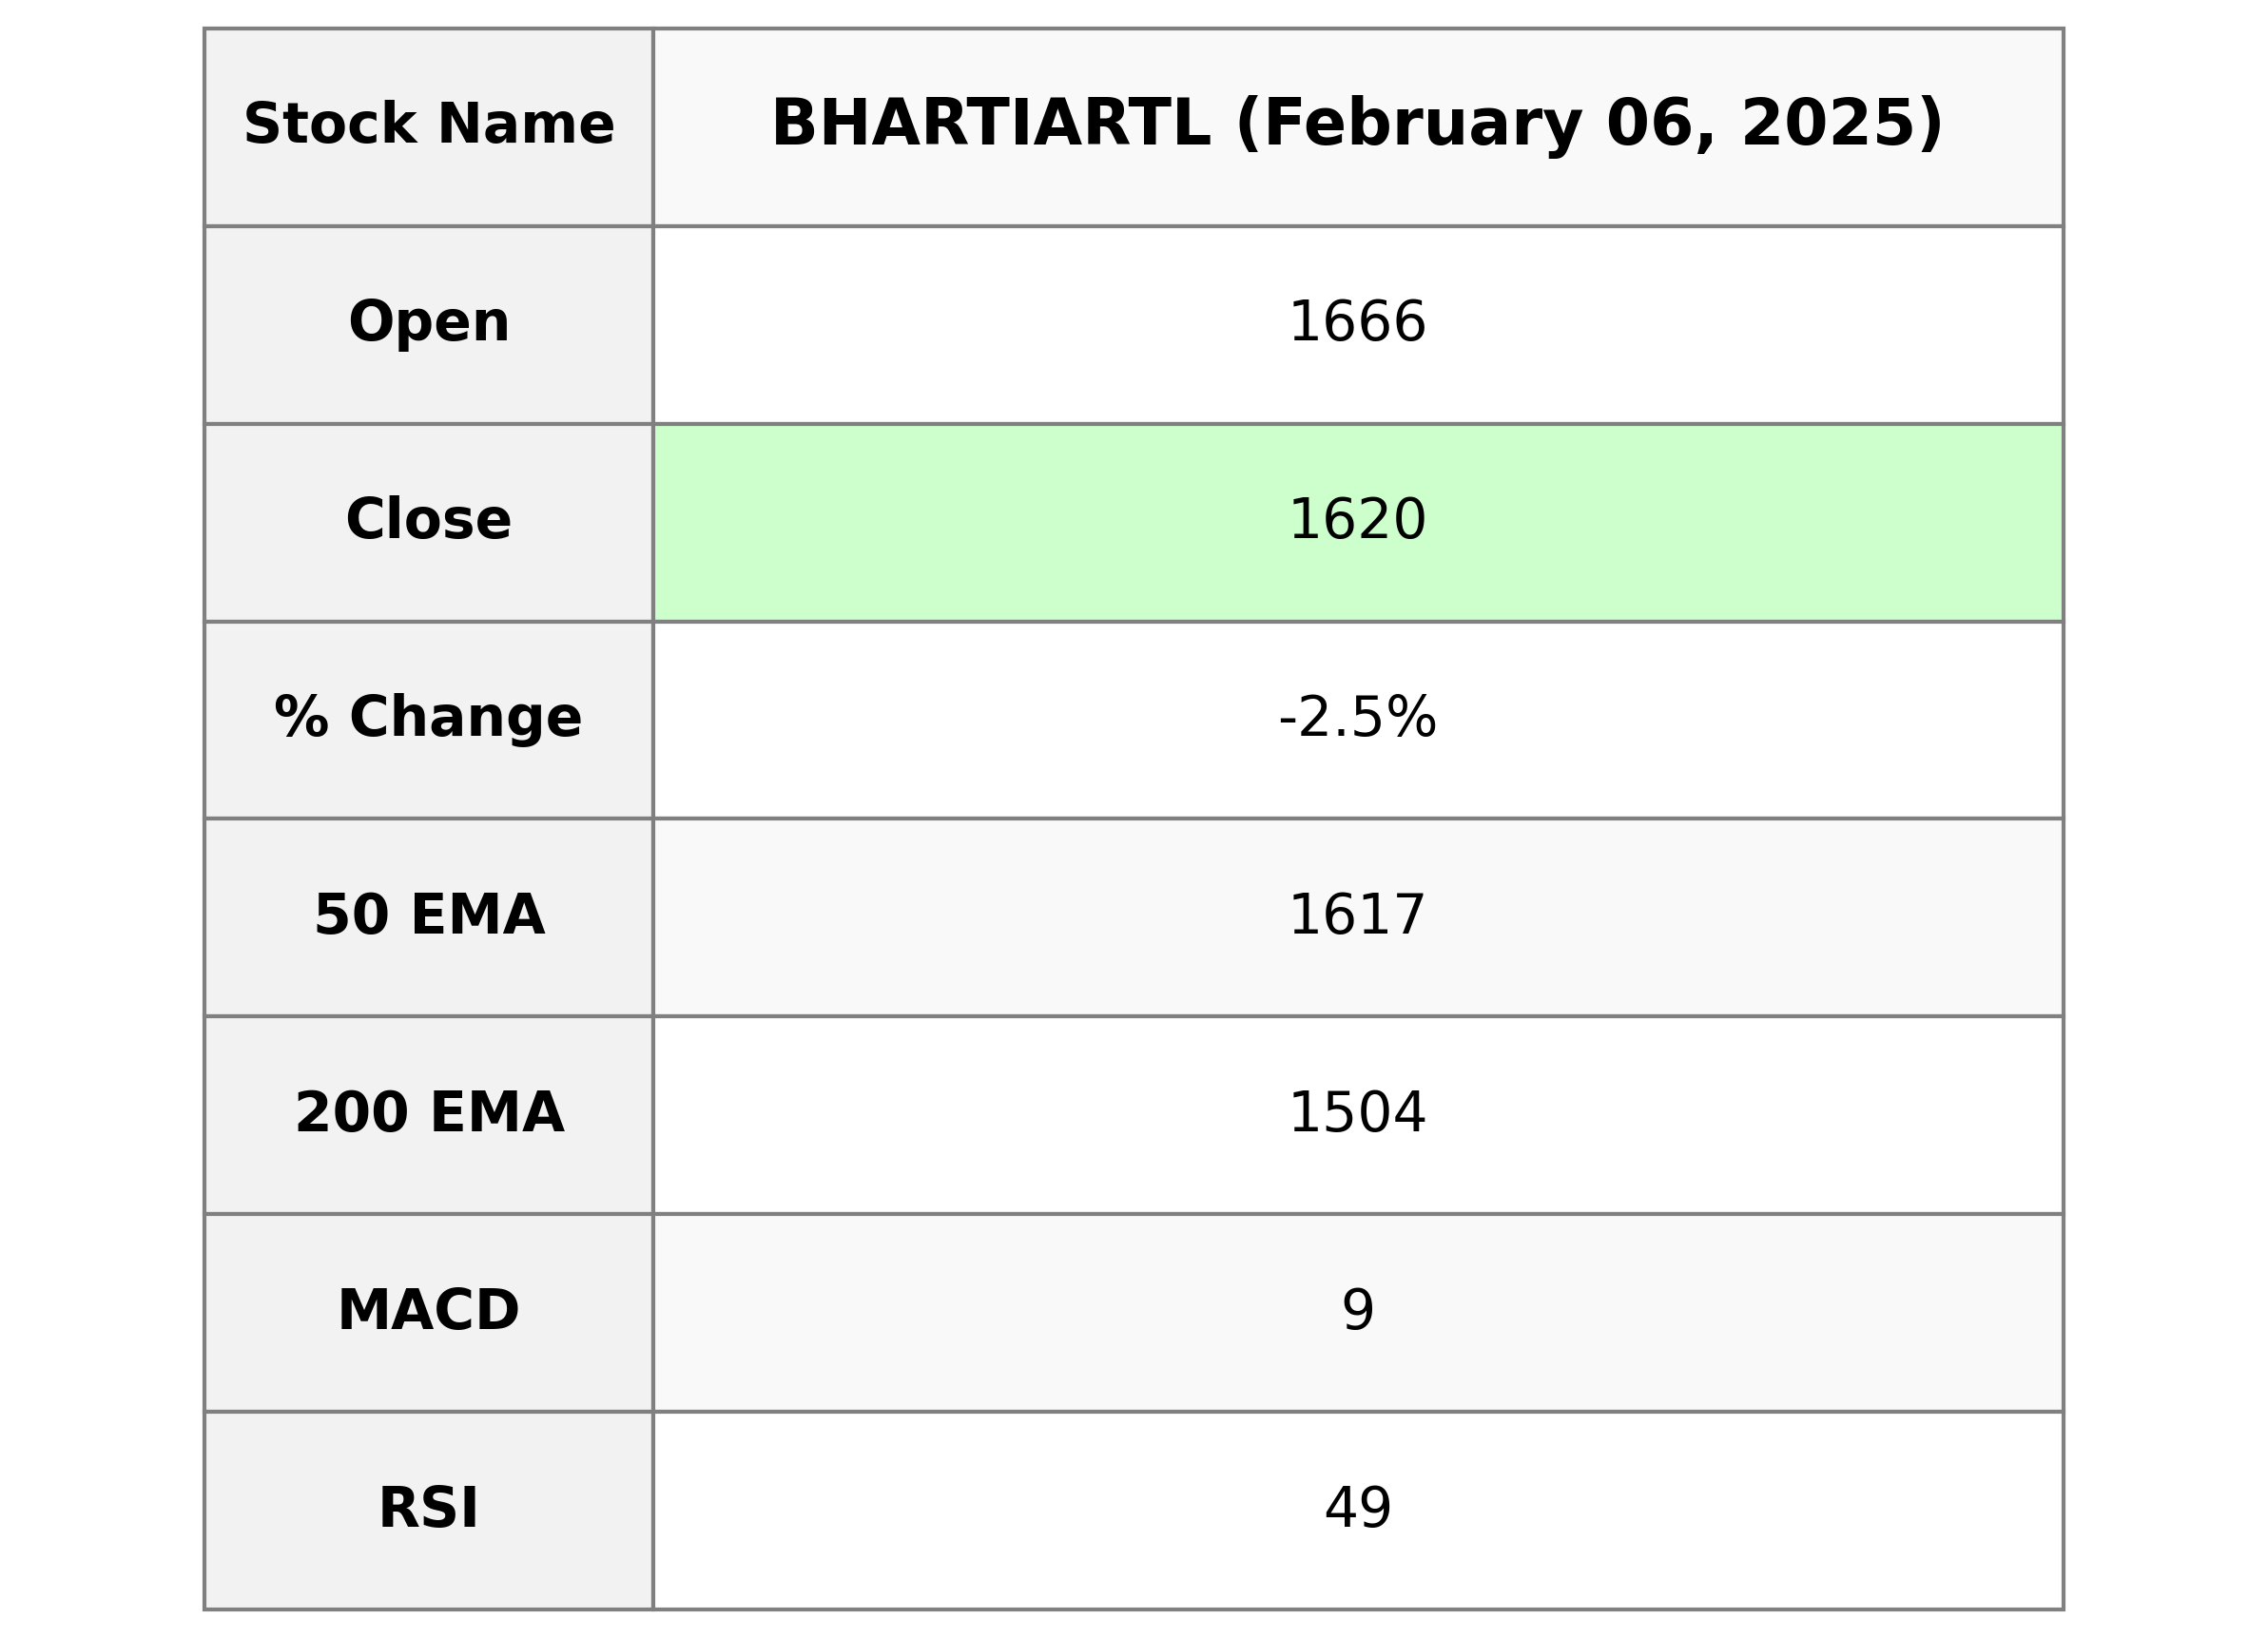Click the 50 EMA value 1617
The height and width of the screenshot is (1638, 2268).
click(x=1356, y=915)
